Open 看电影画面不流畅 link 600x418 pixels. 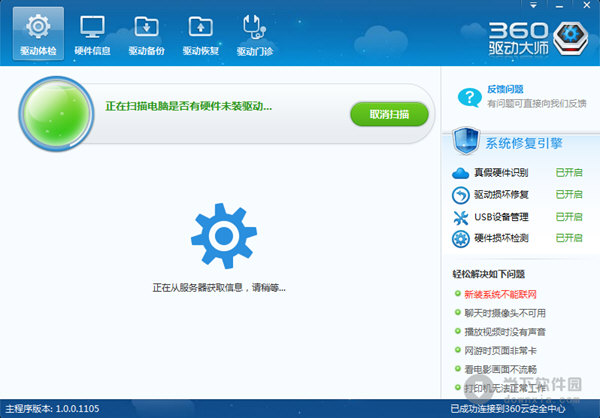tap(500, 369)
